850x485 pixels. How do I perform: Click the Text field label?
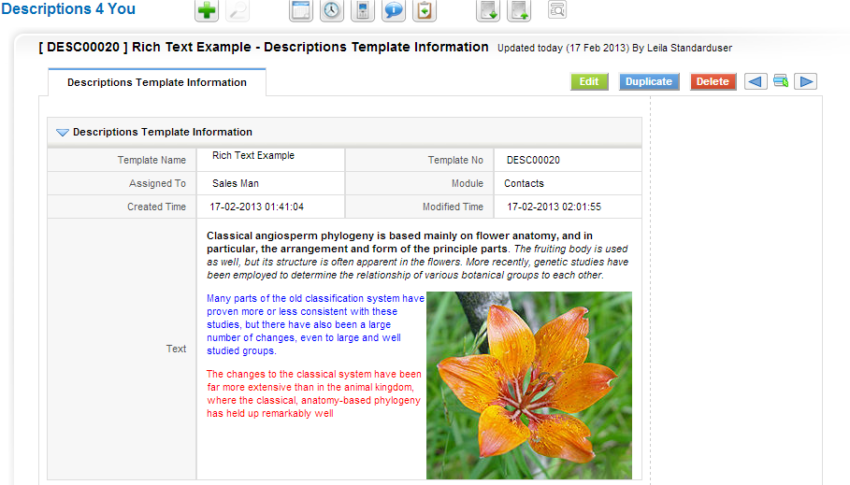point(176,349)
